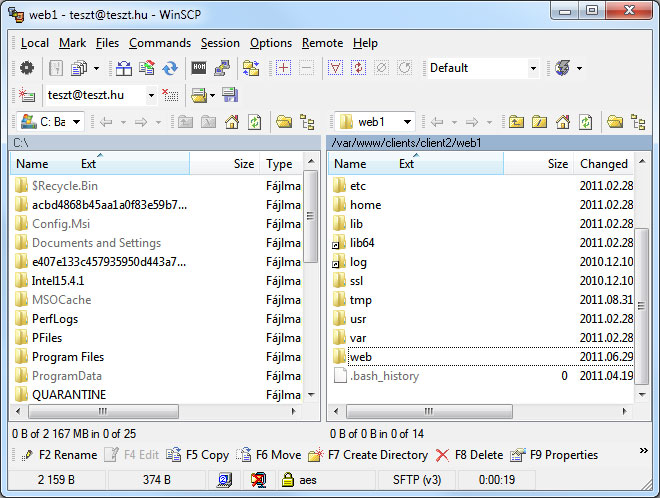Screen dimensions: 660x498
Task: Open local directory tree icon
Action: tap(307, 123)
